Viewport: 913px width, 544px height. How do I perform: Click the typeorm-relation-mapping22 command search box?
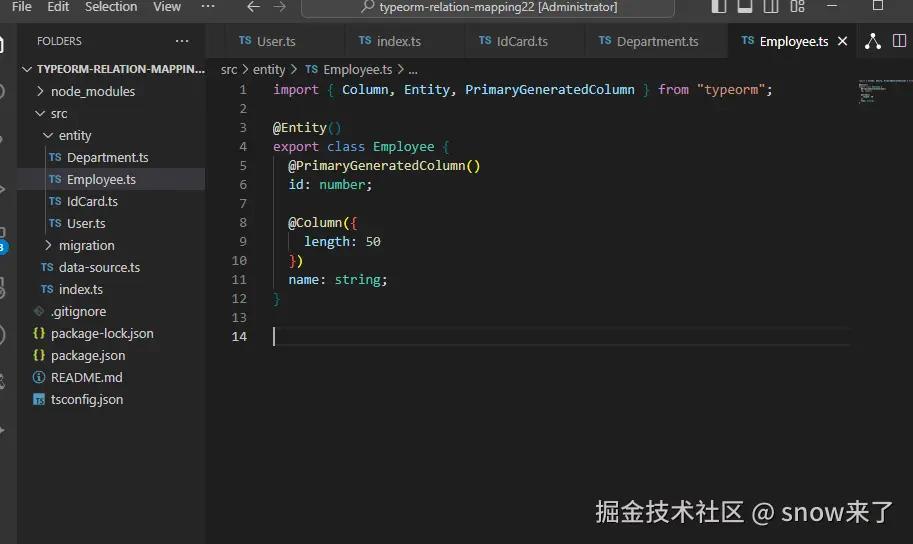tap(488, 8)
